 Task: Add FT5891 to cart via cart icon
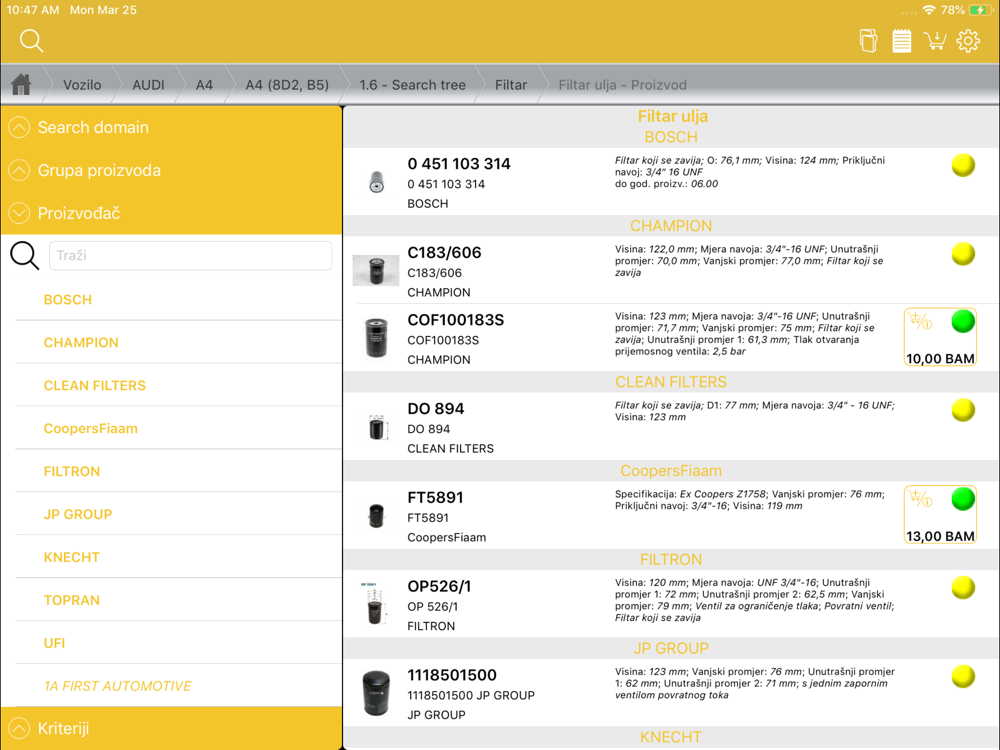click(x=920, y=499)
